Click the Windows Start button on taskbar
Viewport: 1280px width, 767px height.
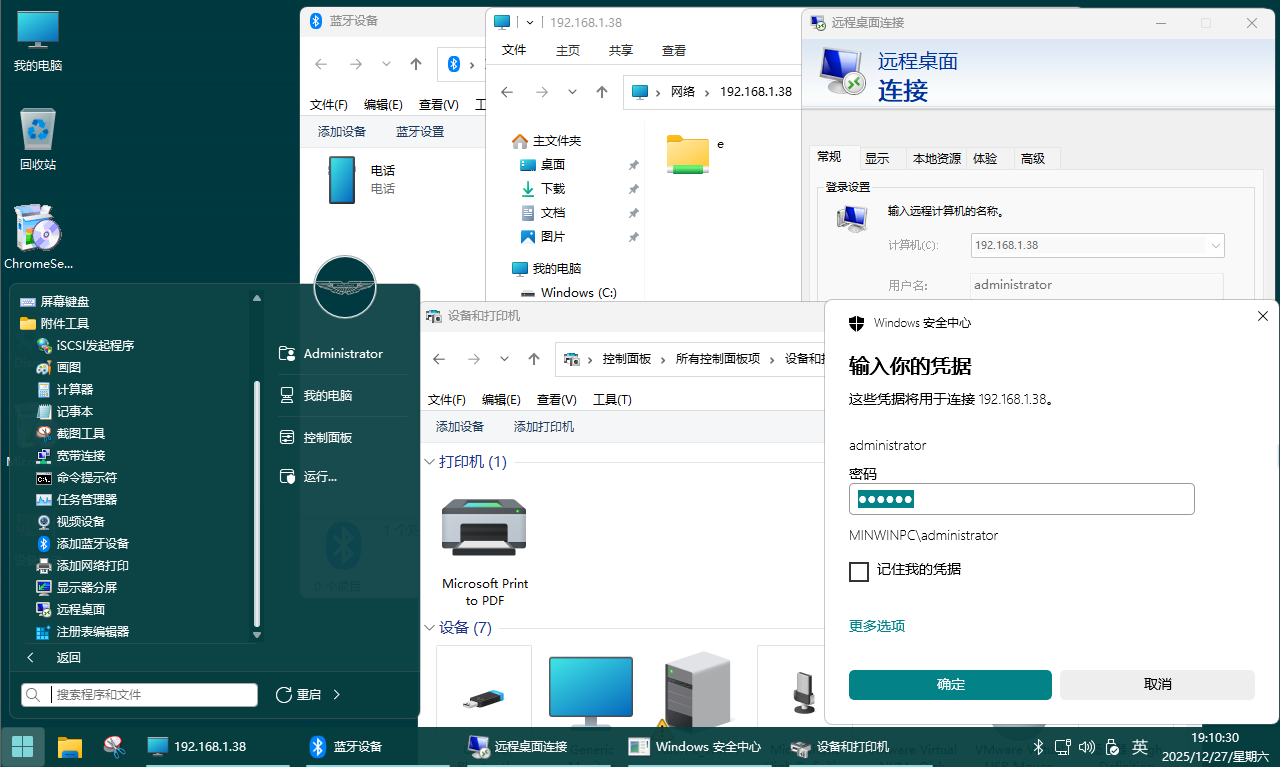[x=23, y=746]
